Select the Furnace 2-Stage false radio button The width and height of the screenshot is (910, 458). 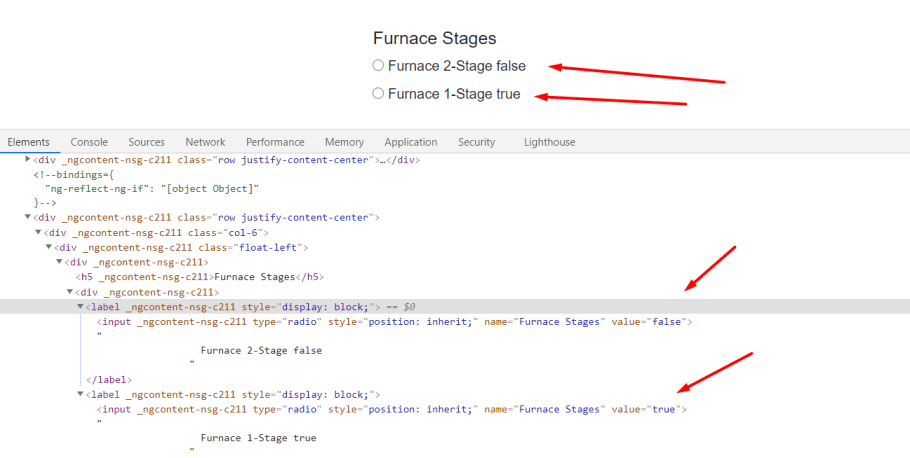point(378,66)
